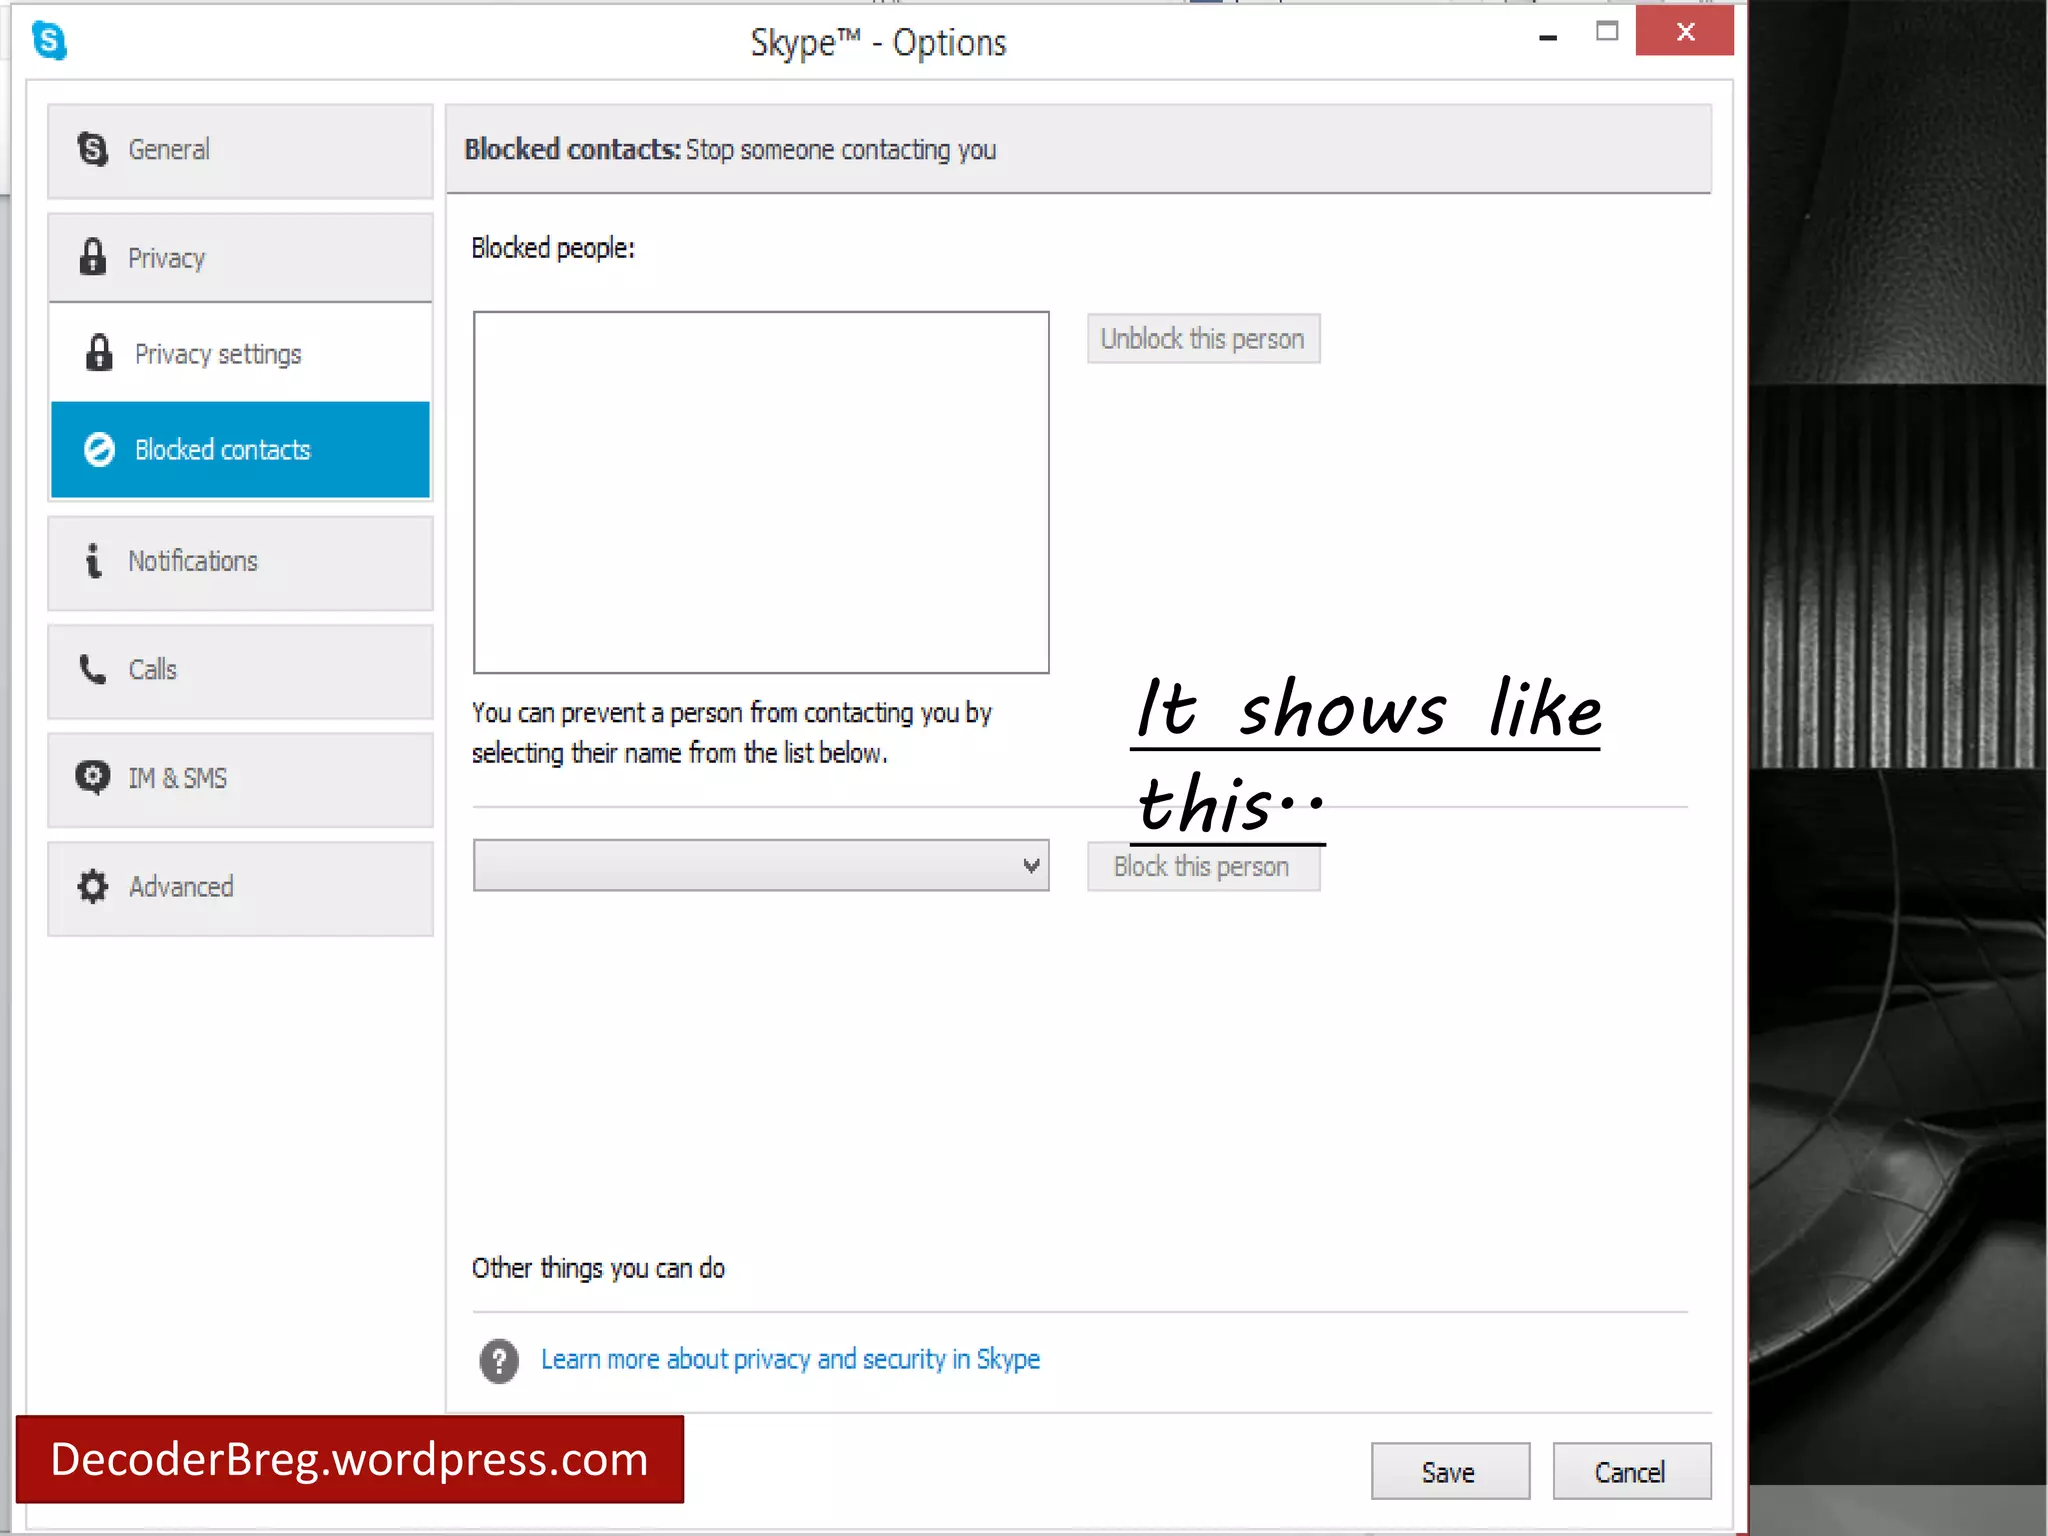Cancel the options dialog
The image size is (2048, 1536).
point(1631,1471)
